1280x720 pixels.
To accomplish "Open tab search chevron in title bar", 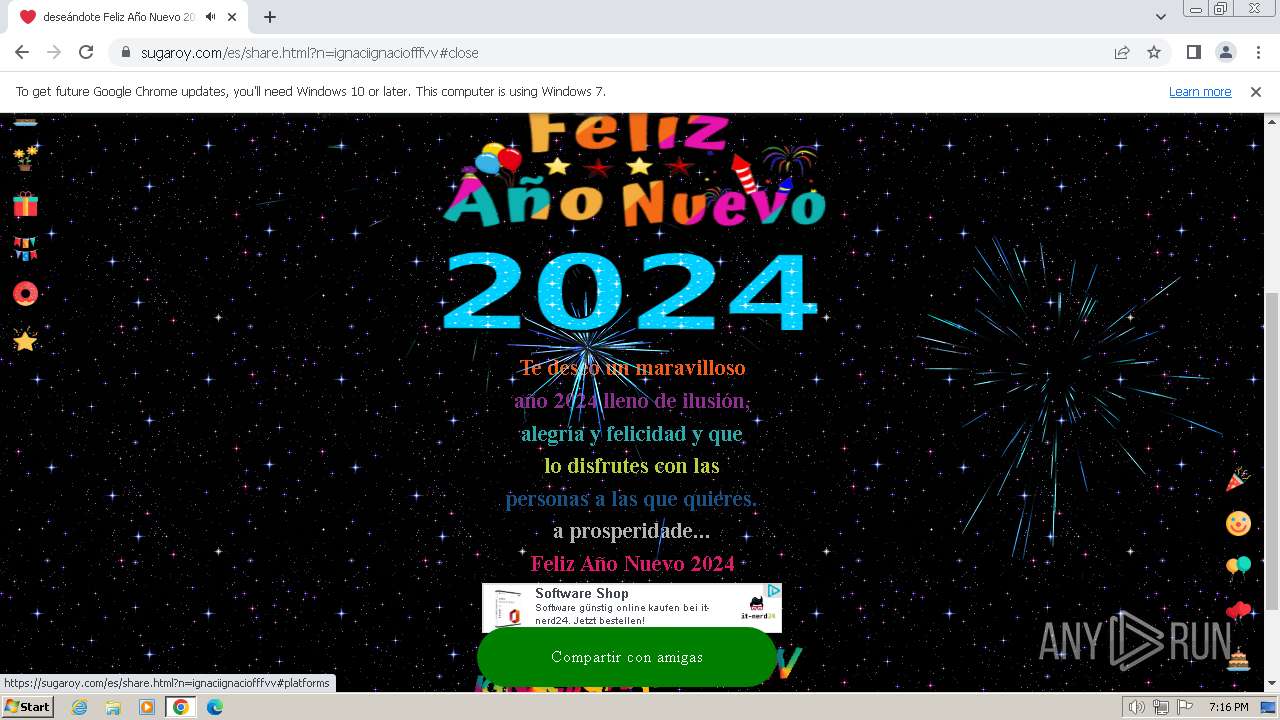I will (x=1161, y=17).
